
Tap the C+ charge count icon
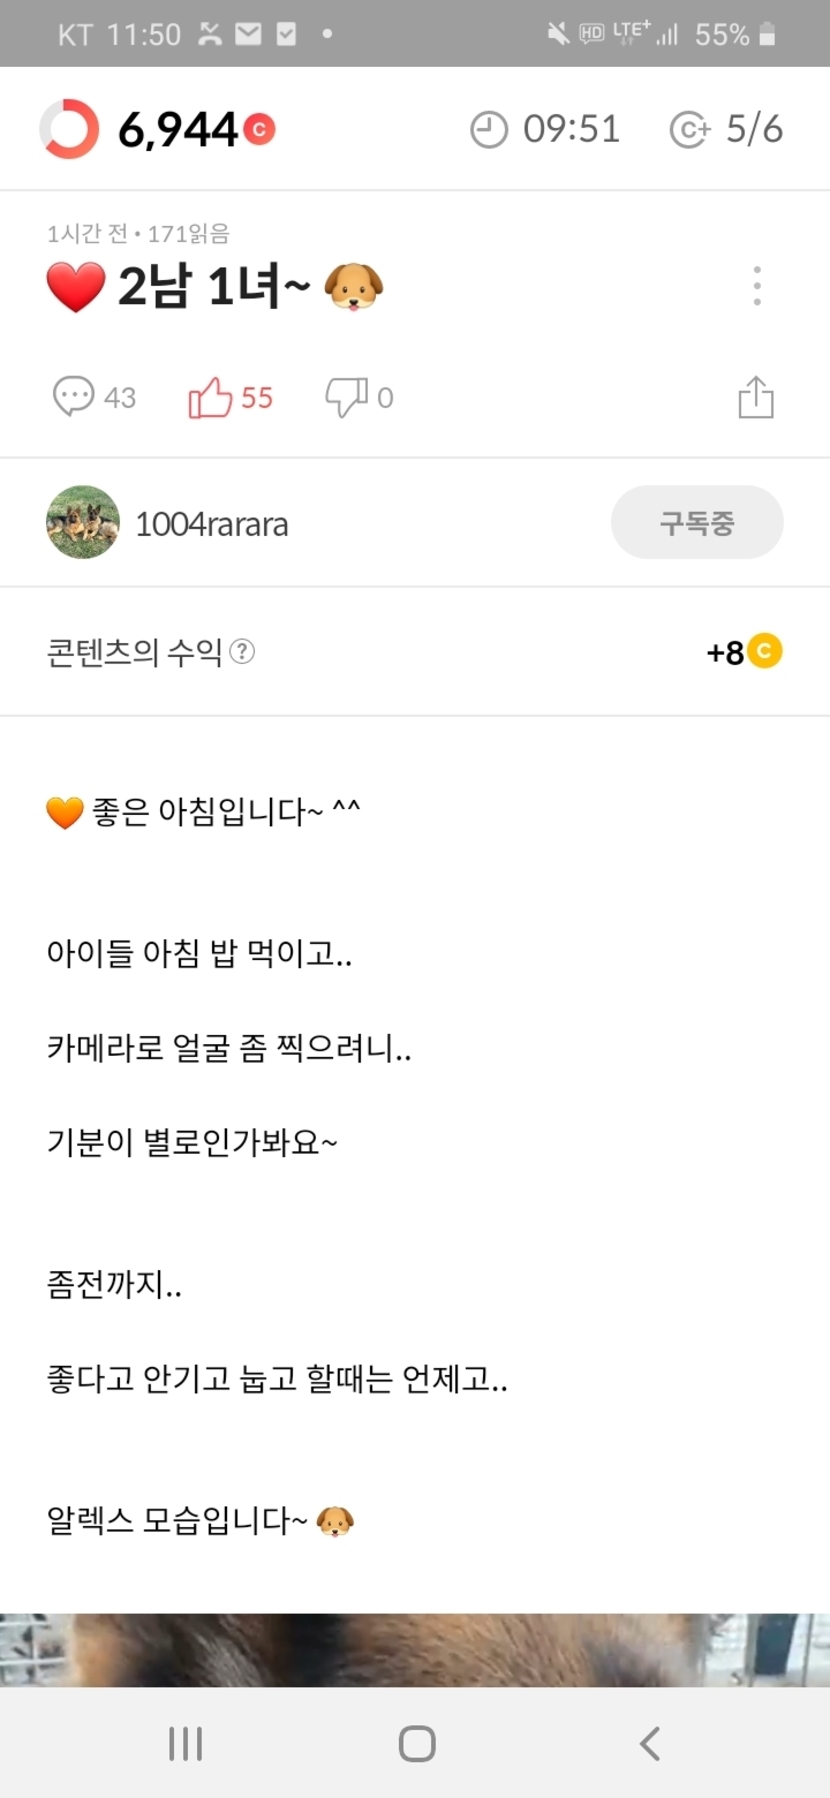[x=689, y=130]
